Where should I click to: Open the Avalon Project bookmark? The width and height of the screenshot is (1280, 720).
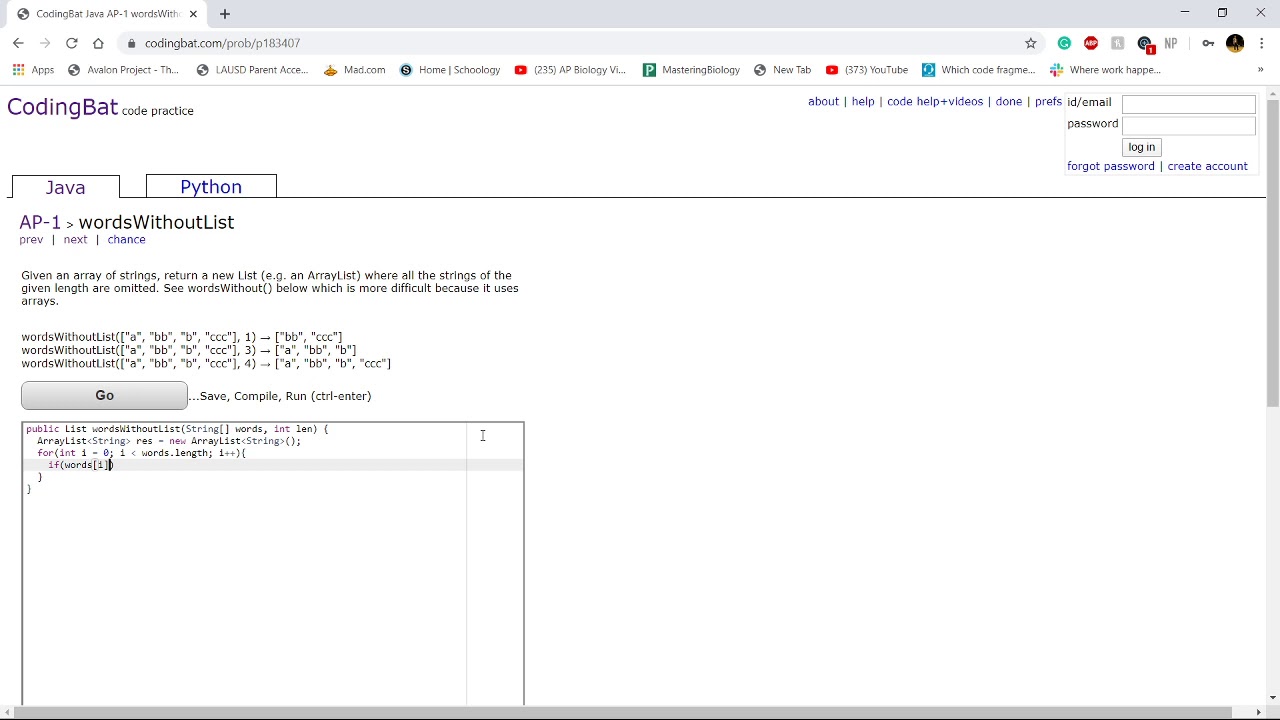123,70
